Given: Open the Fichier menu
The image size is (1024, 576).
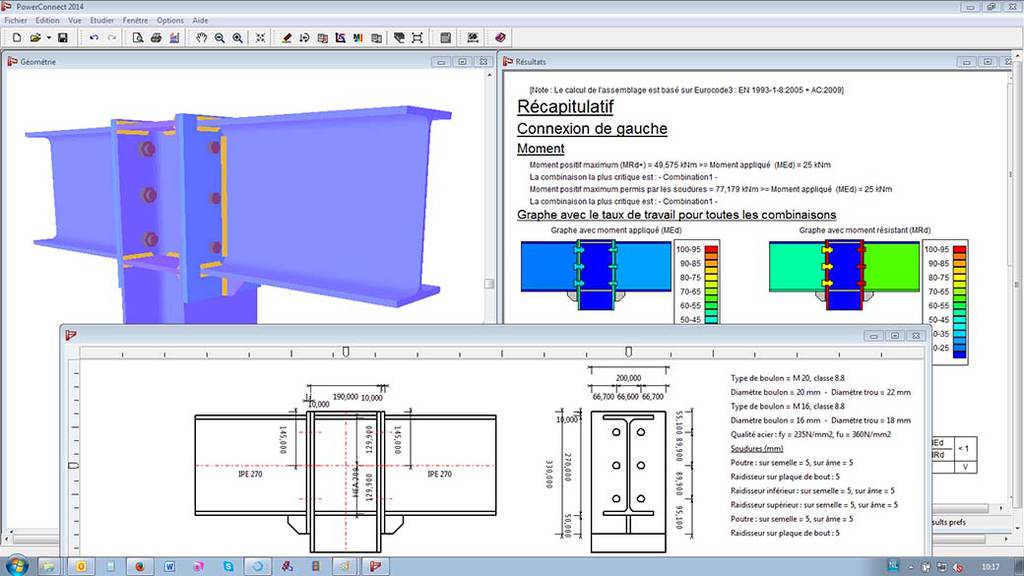Looking at the screenshot, I should click(16, 20).
